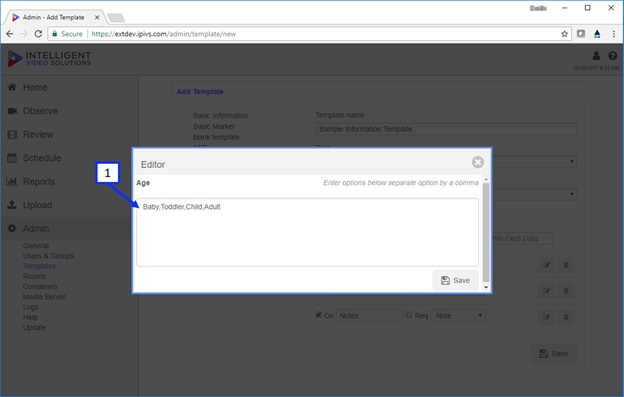
Task: Open General admin settings
Action: (x=36, y=245)
